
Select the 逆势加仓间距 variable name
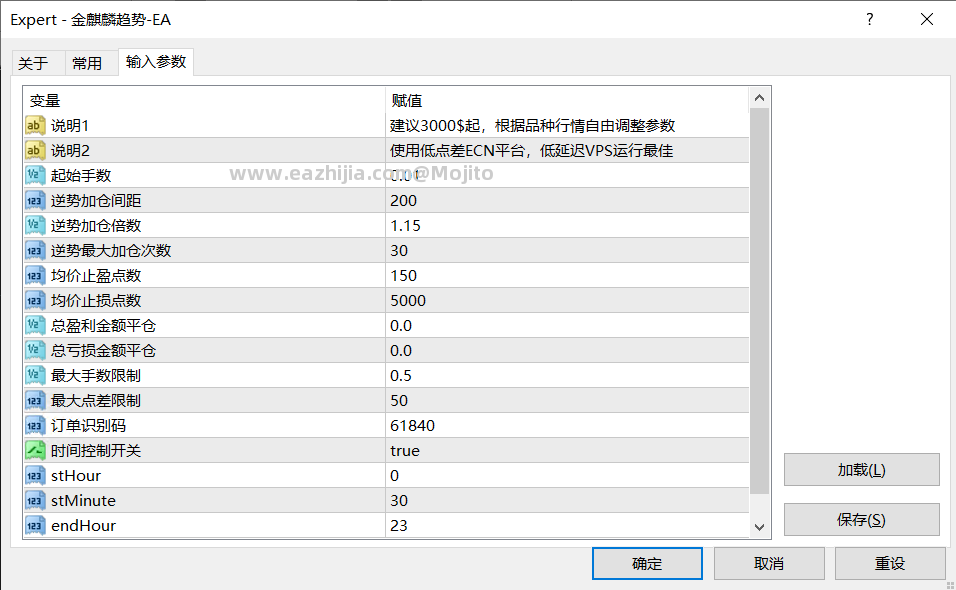96,201
